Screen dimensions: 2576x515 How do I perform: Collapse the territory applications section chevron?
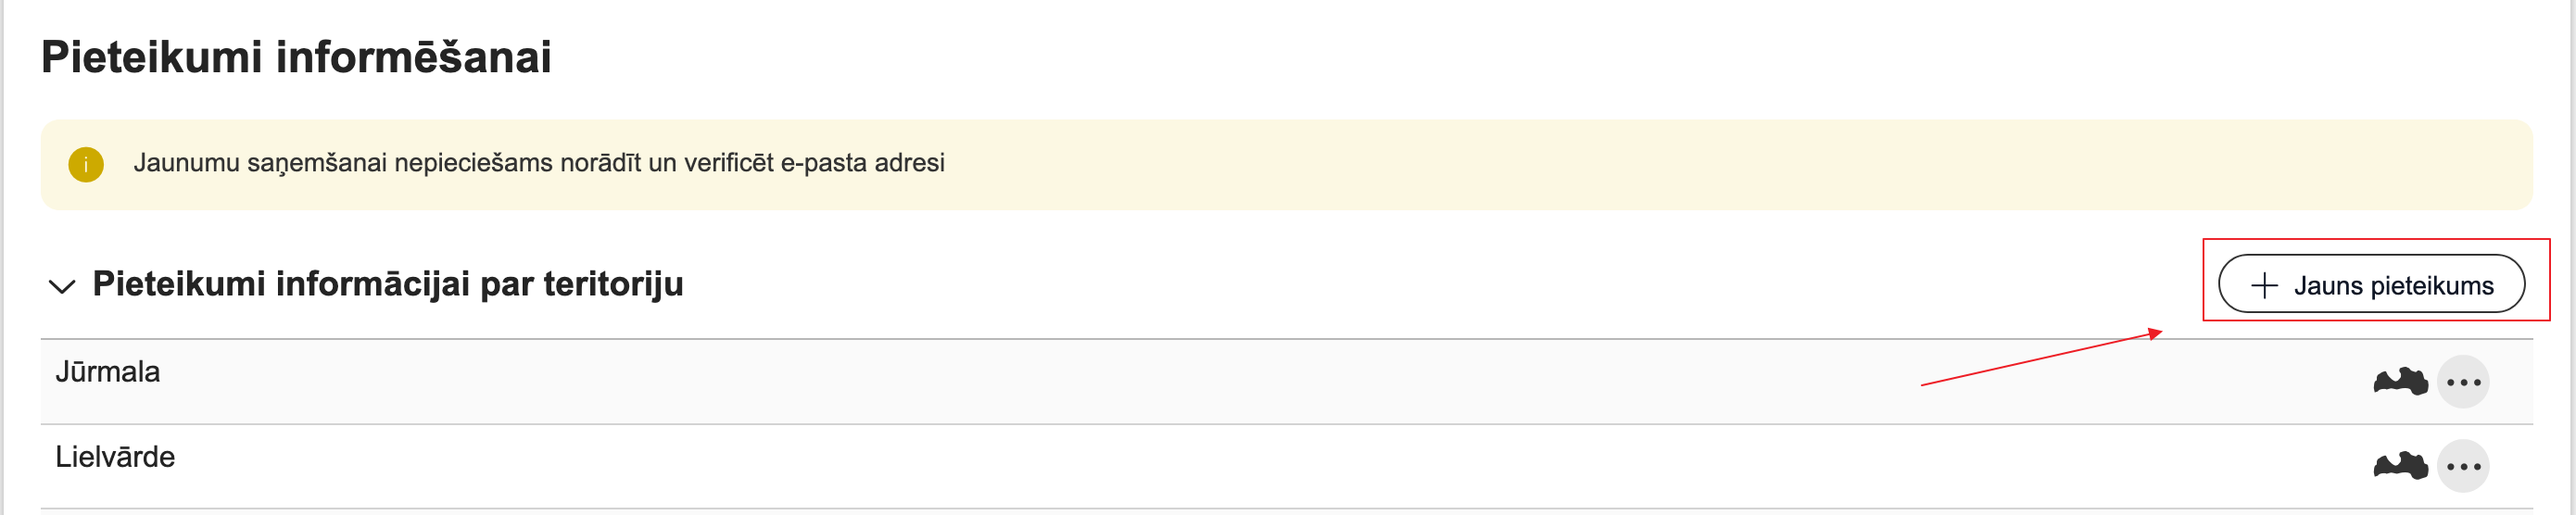(62, 286)
